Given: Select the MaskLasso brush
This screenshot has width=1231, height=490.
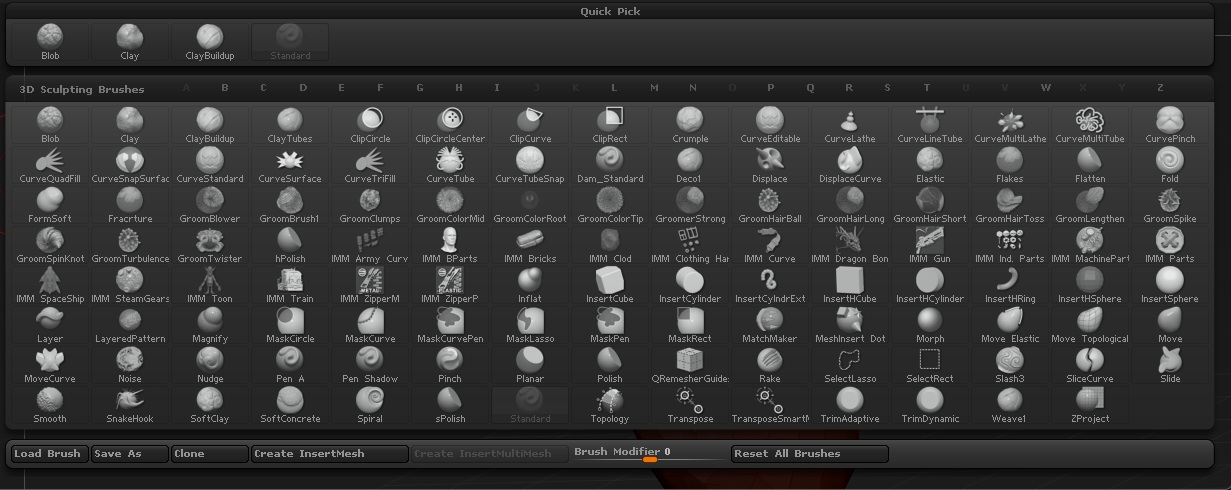Looking at the screenshot, I should point(530,326).
